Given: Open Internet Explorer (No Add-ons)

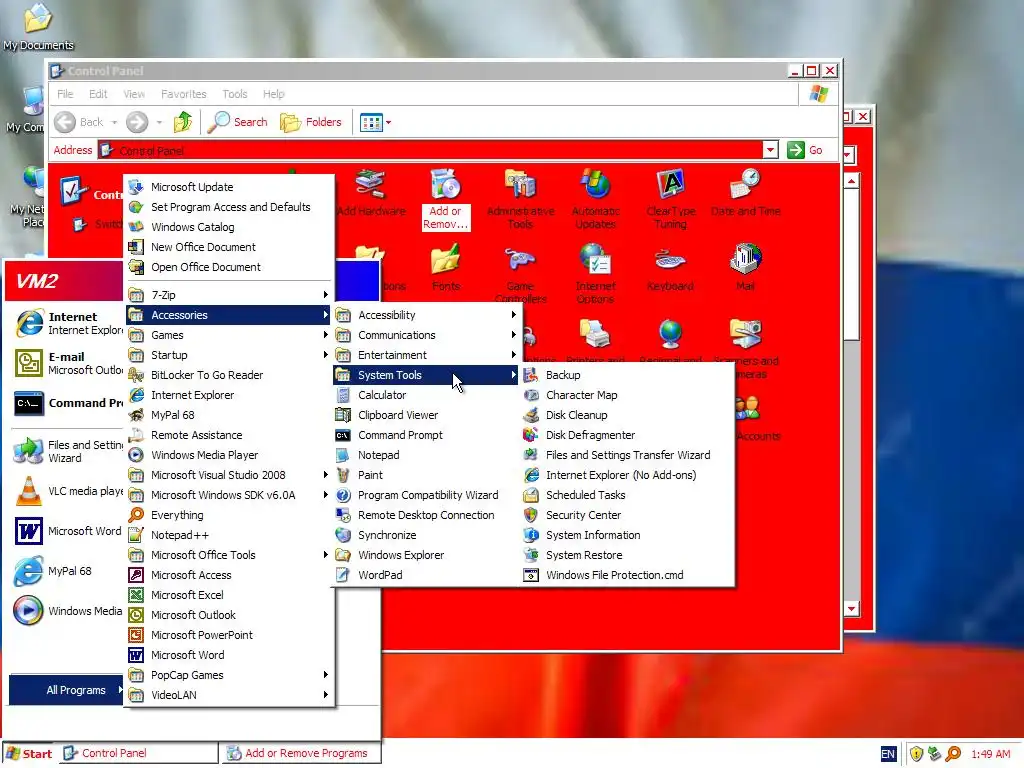Looking at the screenshot, I should pos(627,475).
